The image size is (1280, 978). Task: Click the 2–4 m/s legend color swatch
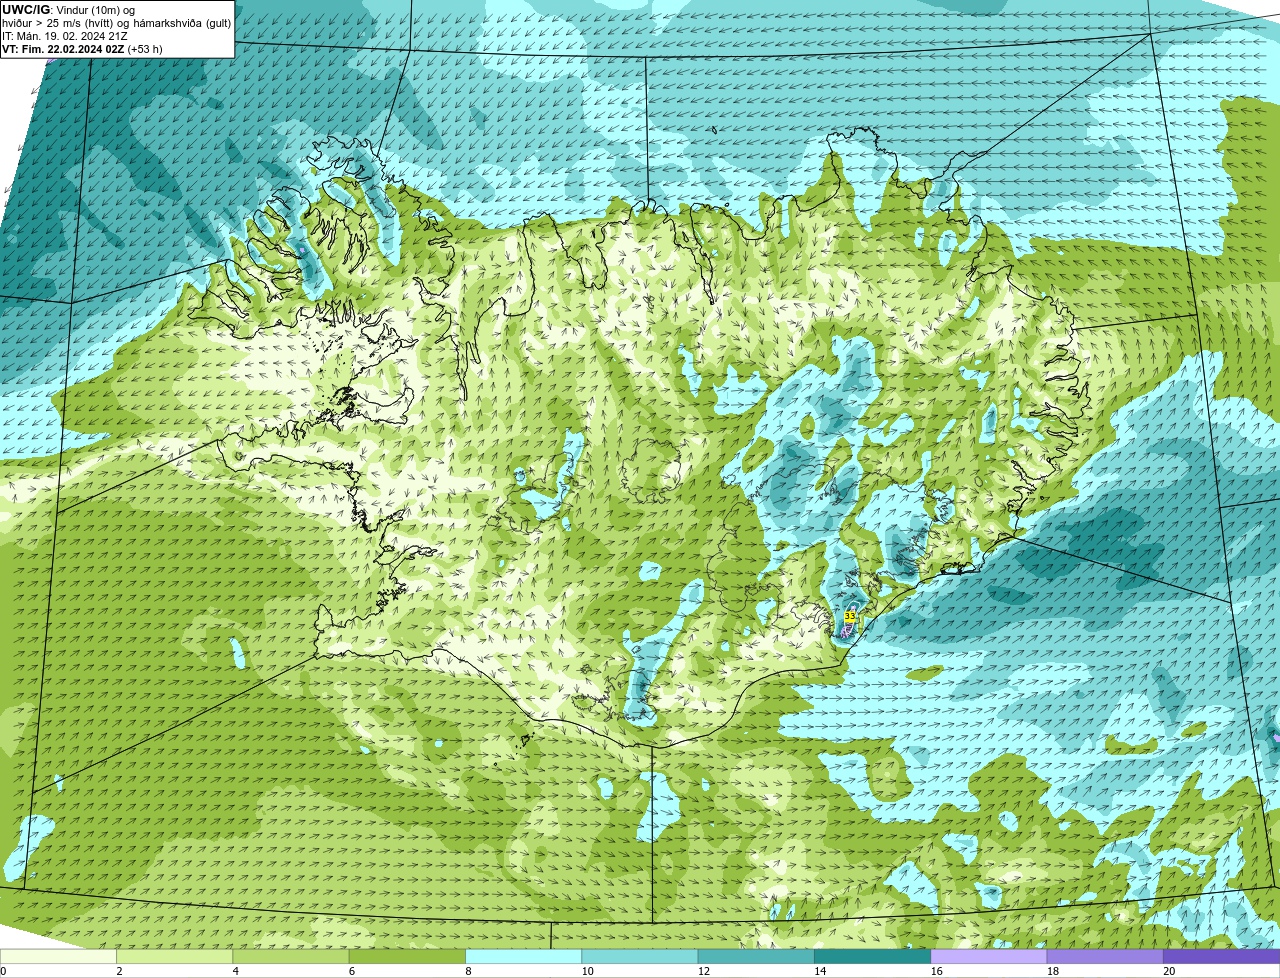(174, 956)
